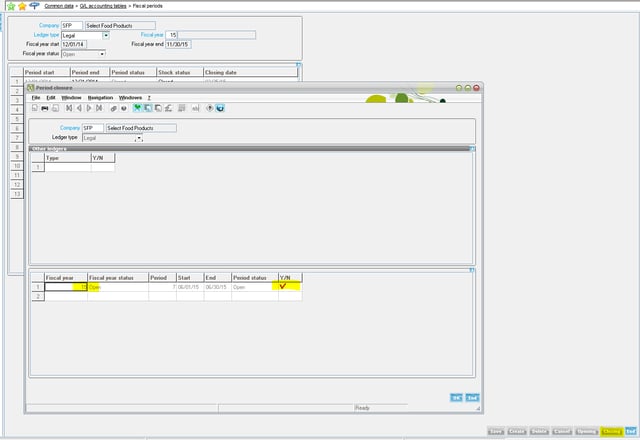The height and width of the screenshot is (440, 640).
Task: Click the print icon in Period closure toolbar
Action: tap(45, 107)
